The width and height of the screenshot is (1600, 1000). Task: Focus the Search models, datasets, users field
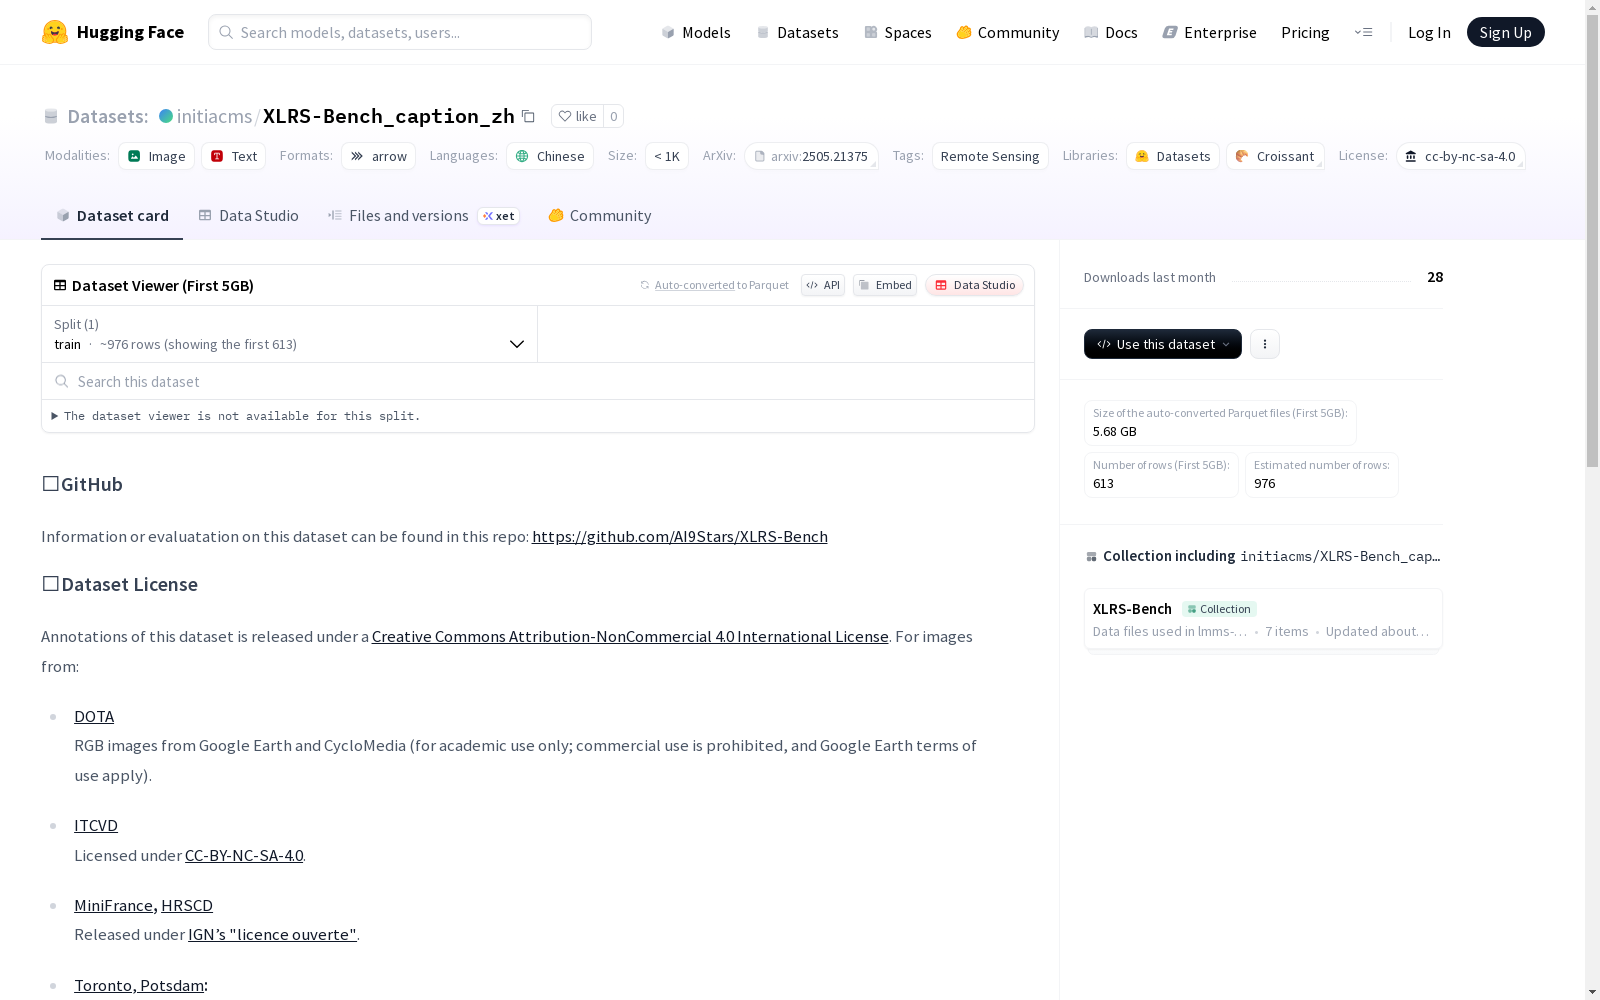(x=400, y=32)
